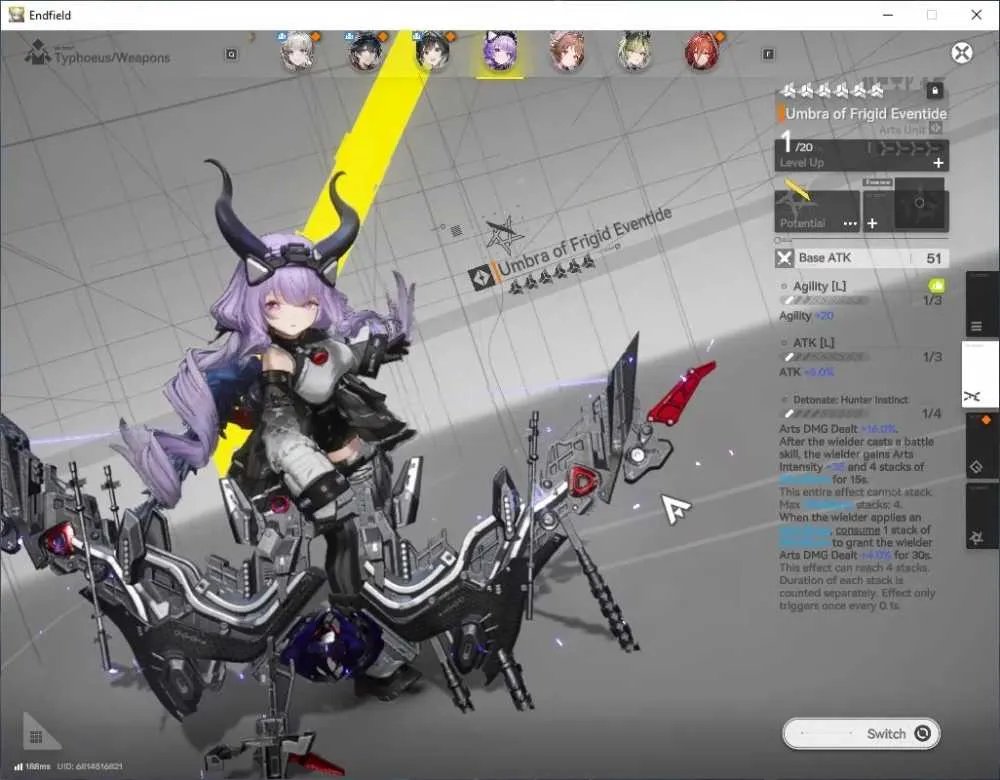
Task: Open the dark essence slot with circle
Action: point(919,204)
